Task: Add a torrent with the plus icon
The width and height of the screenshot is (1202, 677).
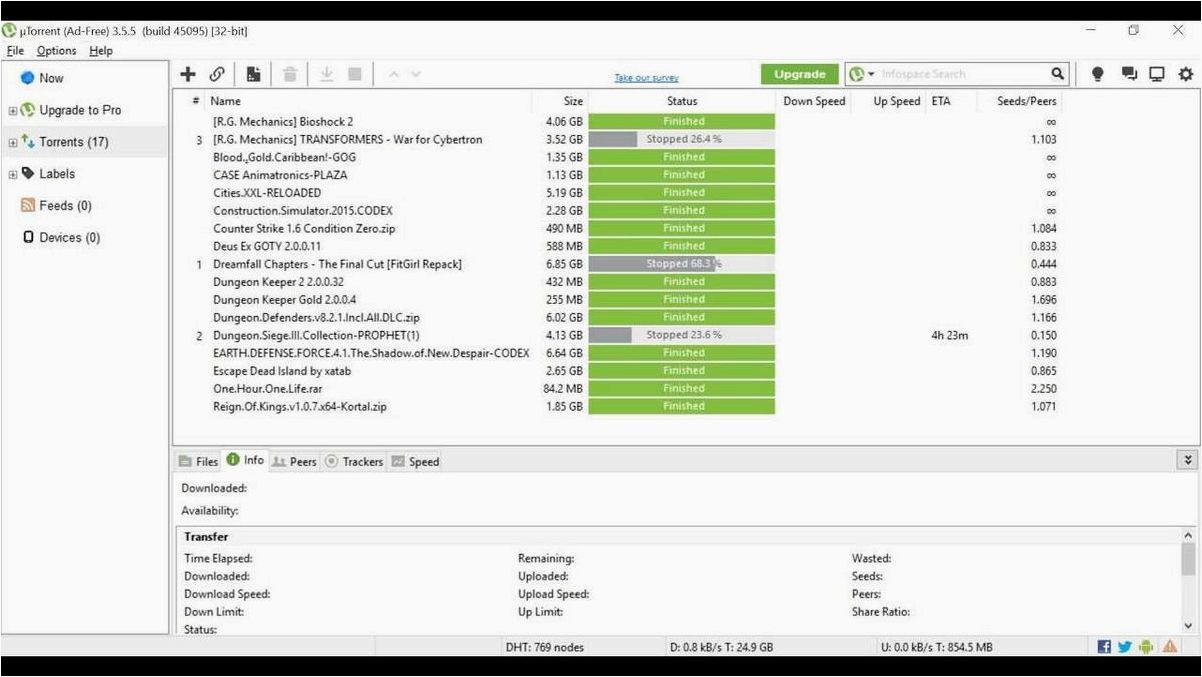Action: [x=188, y=74]
